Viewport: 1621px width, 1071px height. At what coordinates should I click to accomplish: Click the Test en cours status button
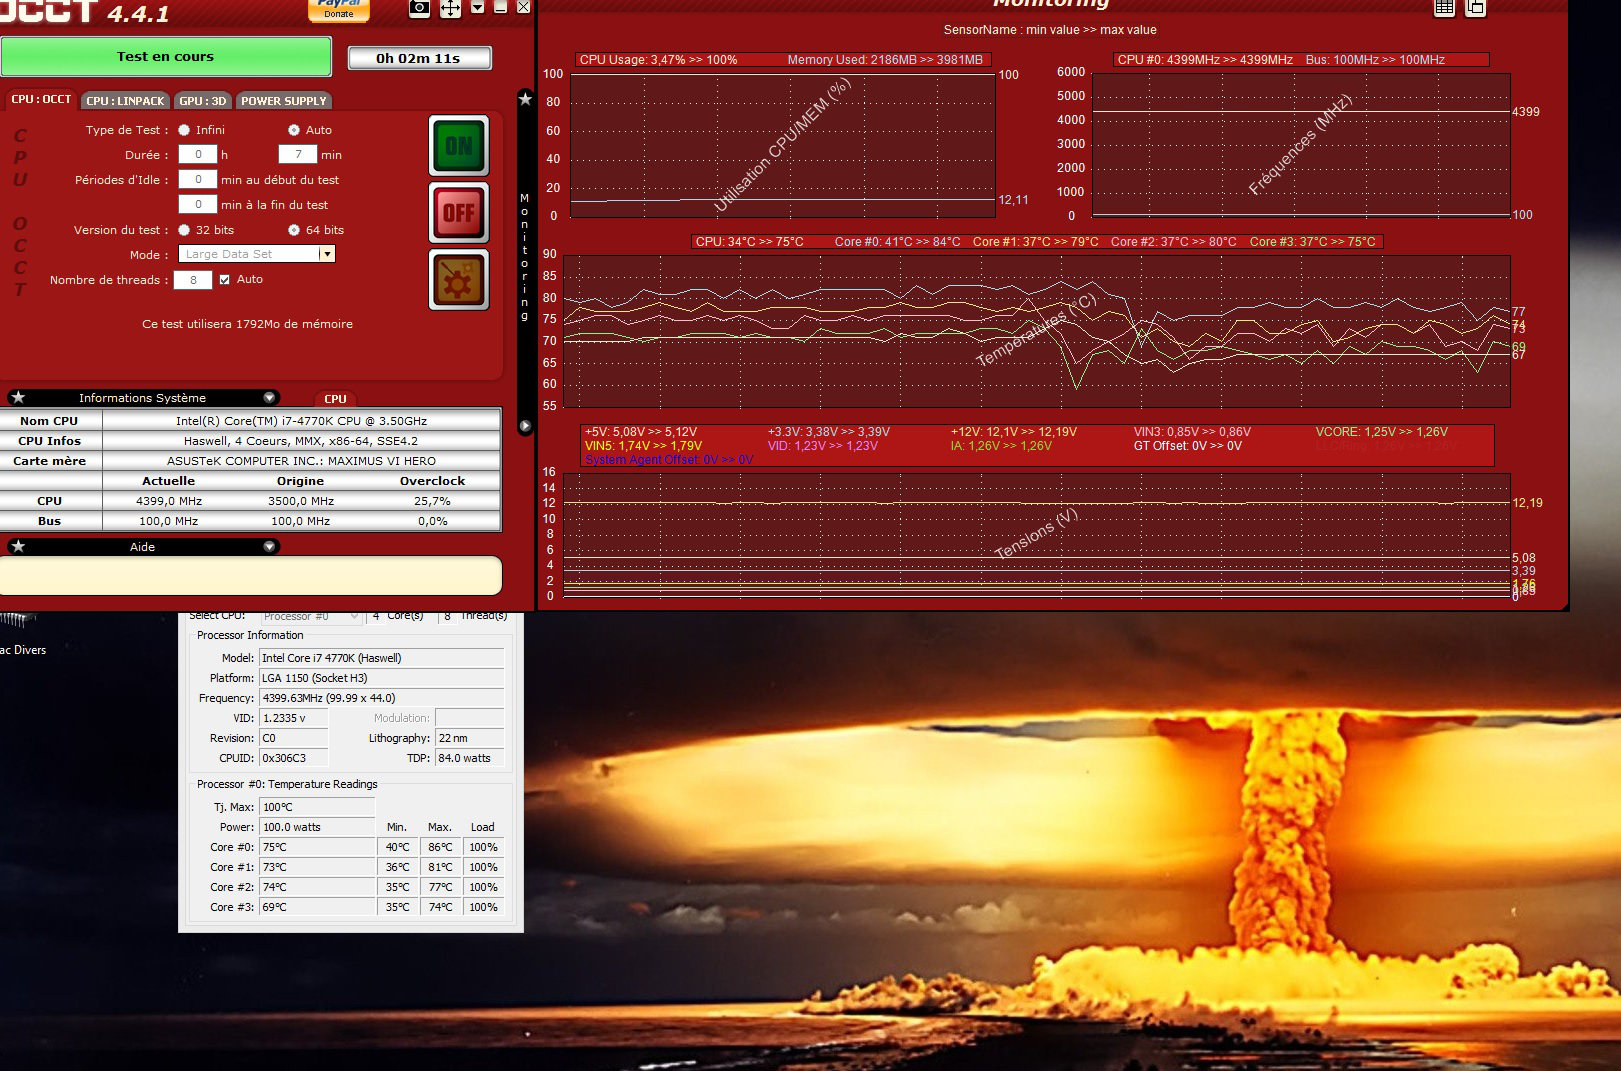point(166,57)
